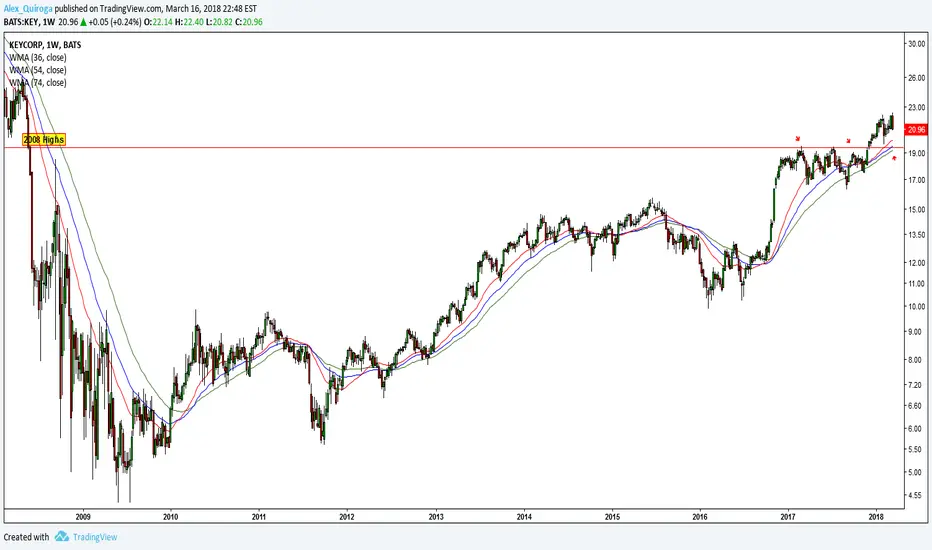
Task: Click the "13.50" price axis label
Action: (917, 235)
